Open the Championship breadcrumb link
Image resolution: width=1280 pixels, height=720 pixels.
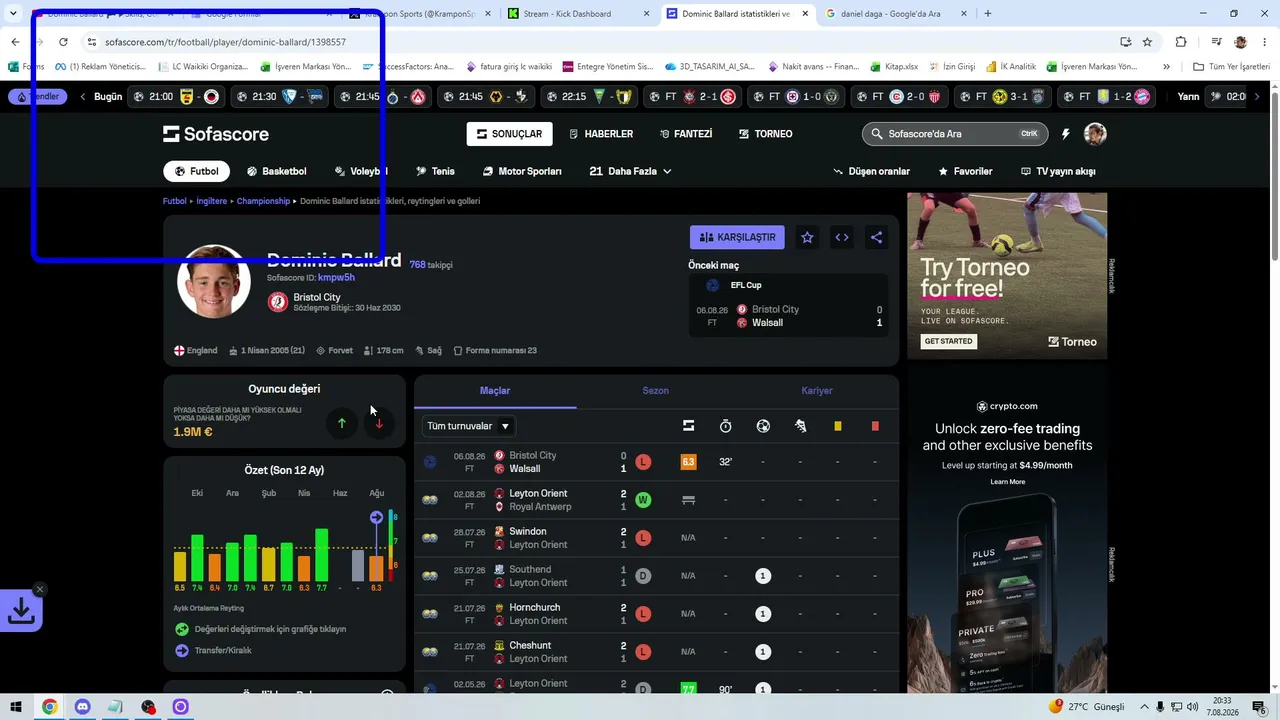263,201
